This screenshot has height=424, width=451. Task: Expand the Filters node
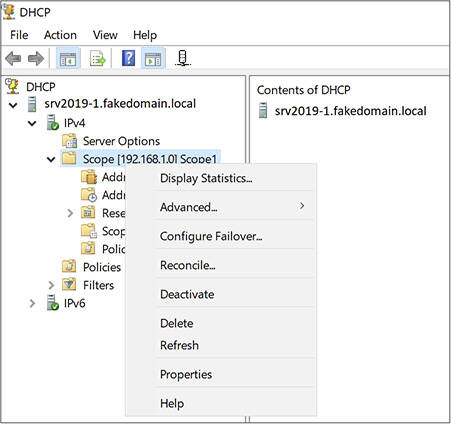[51, 285]
